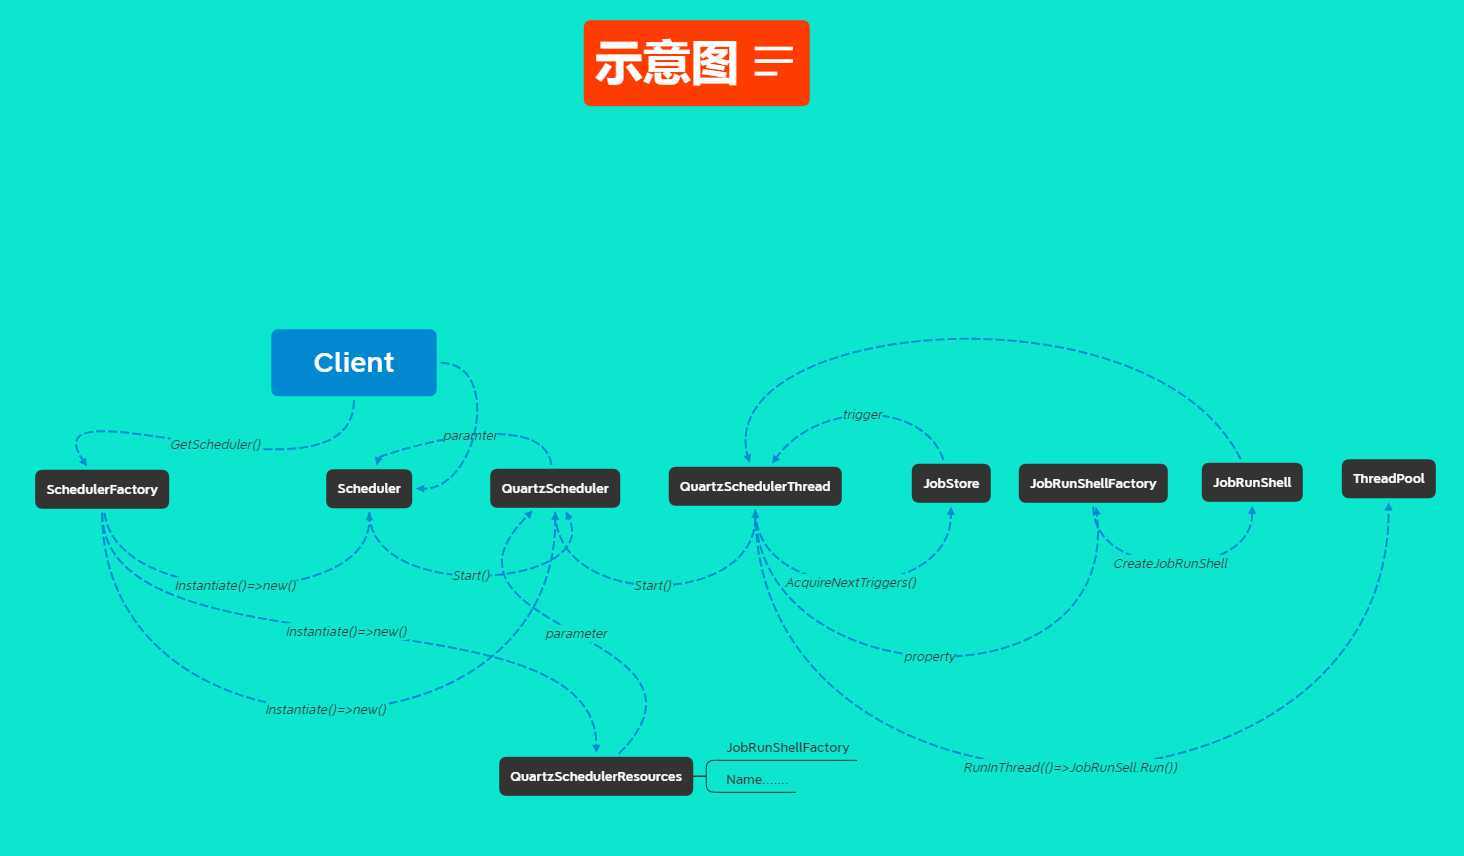Image resolution: width=1464 pixels, height=856 pixels.
Task: Select the QuartzScheduler node
Action: (555, 489)
